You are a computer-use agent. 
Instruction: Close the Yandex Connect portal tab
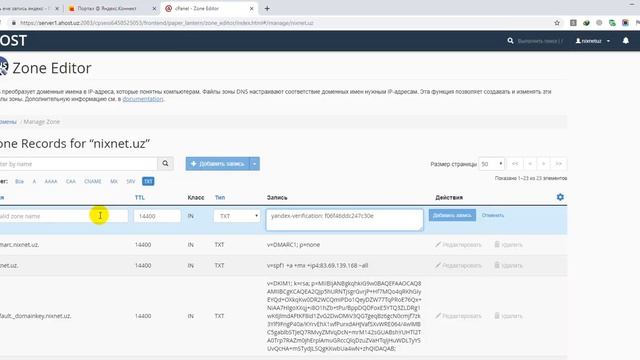[154, 8]
